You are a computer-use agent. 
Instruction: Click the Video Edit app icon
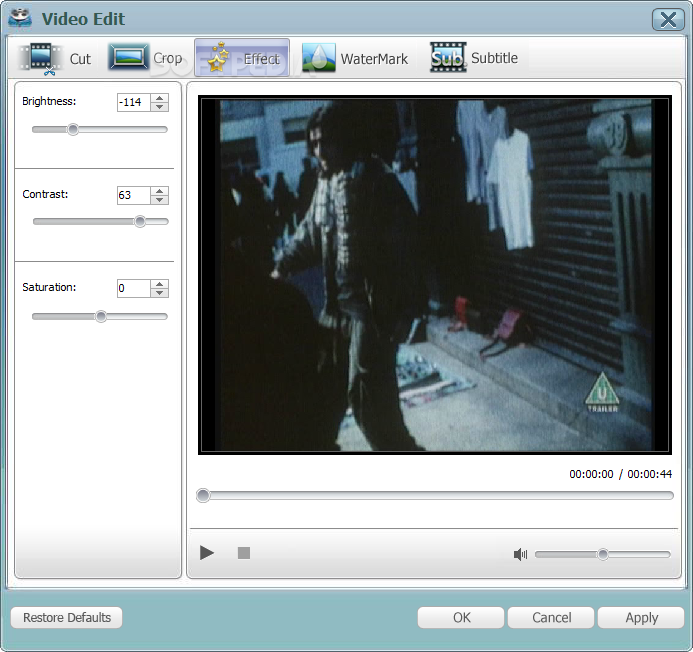click(x=20, y=19)
